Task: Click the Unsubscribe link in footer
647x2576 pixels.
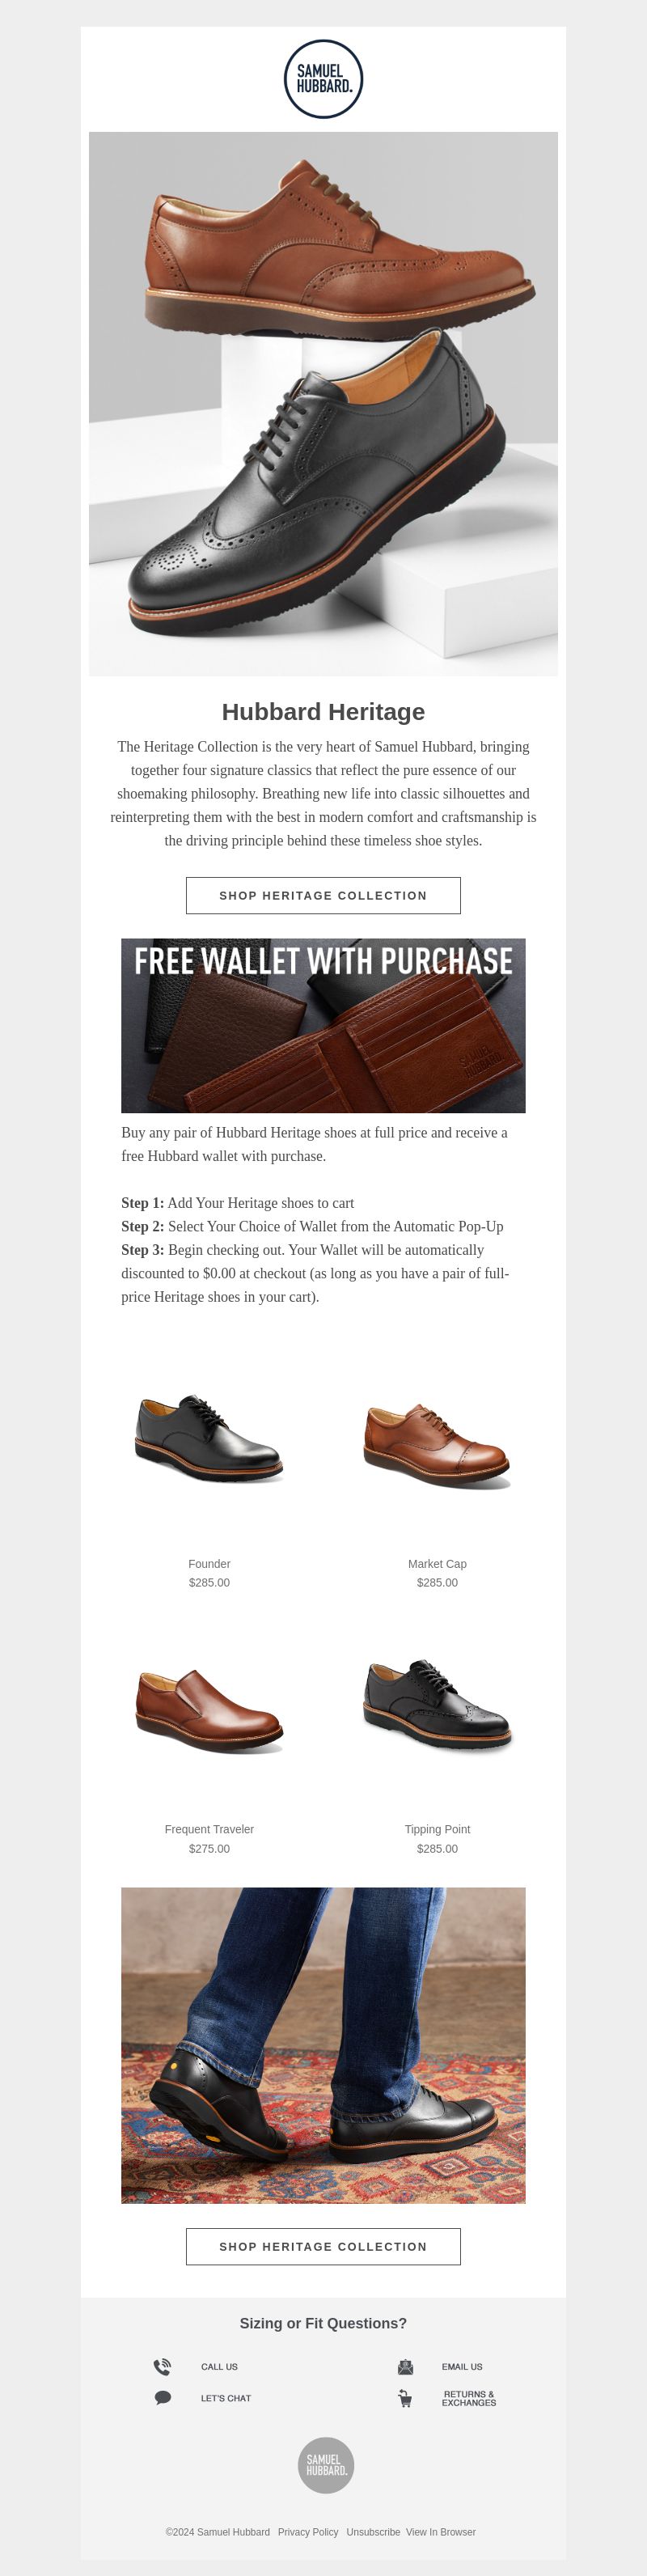Action: click(x=373, y=2532)
